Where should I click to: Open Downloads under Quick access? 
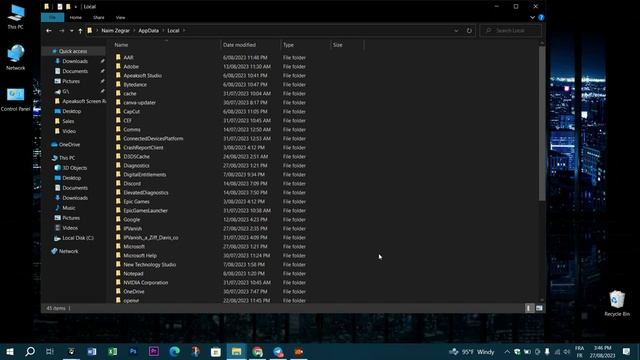75,61
